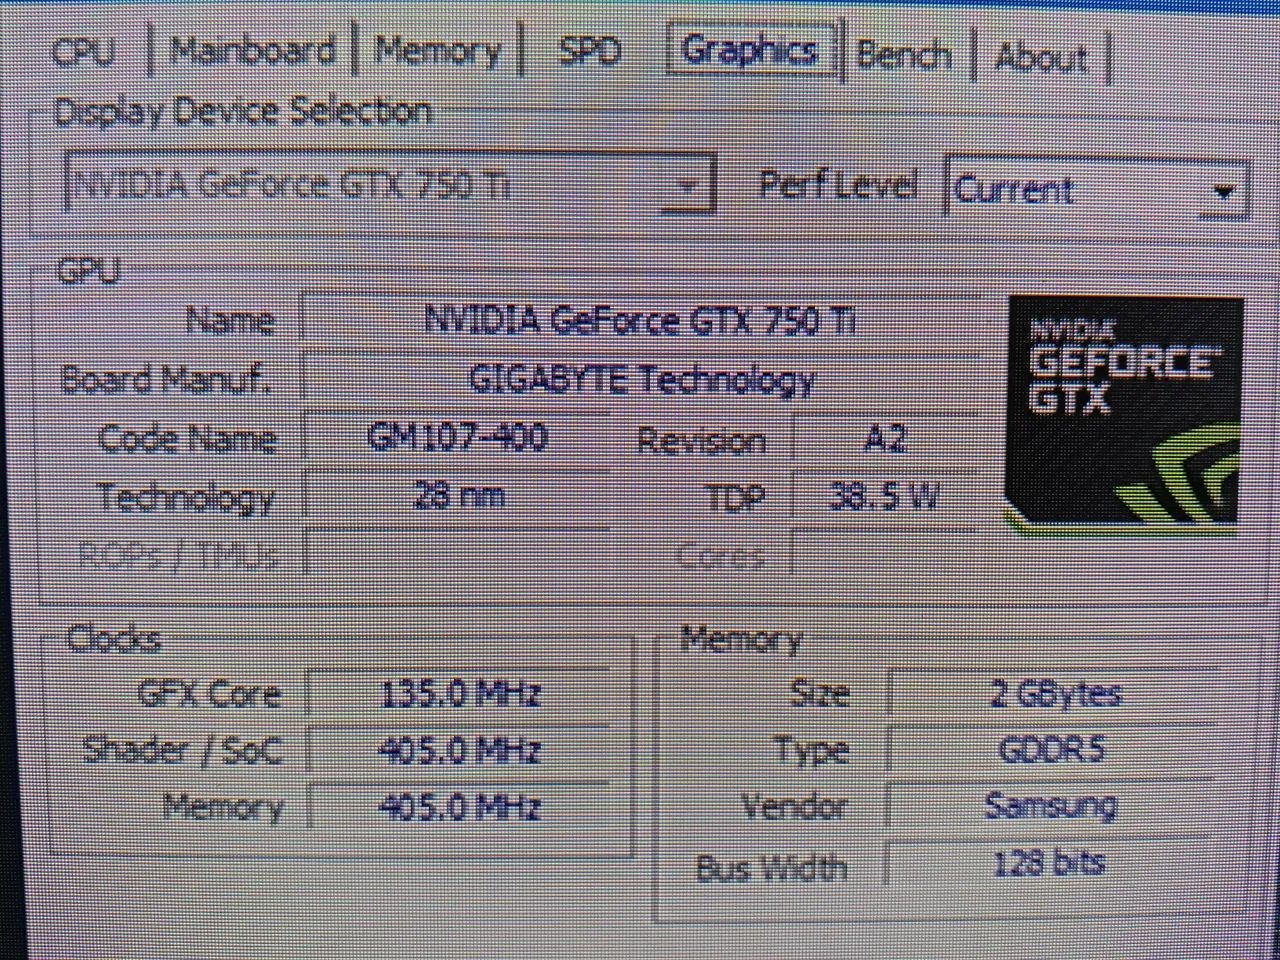1280x960 pixels.
Task: Switch to the CPU tab
Action: pyautogui.click(x=85, y=50)
